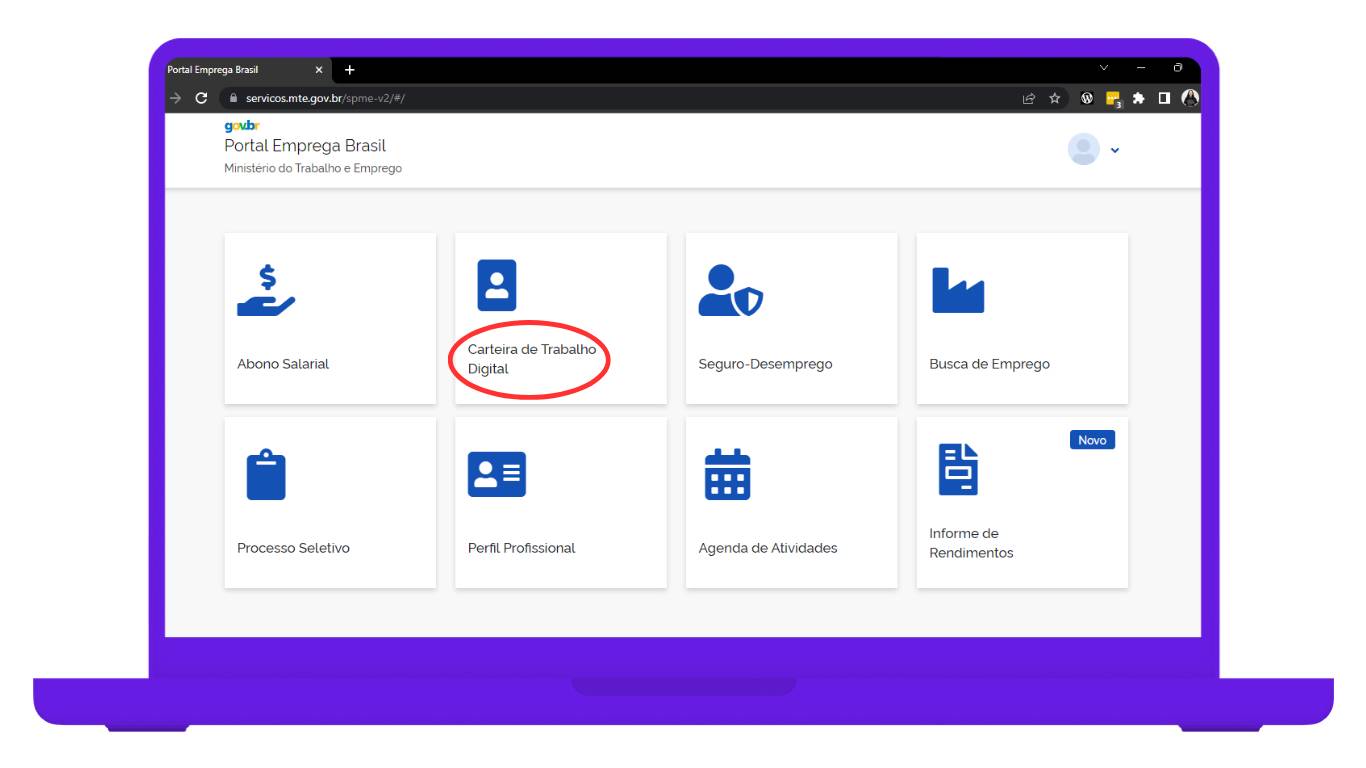Open the Informe de Rendimentos document icon
This screenshot has width=1366, height=768.
957,469
